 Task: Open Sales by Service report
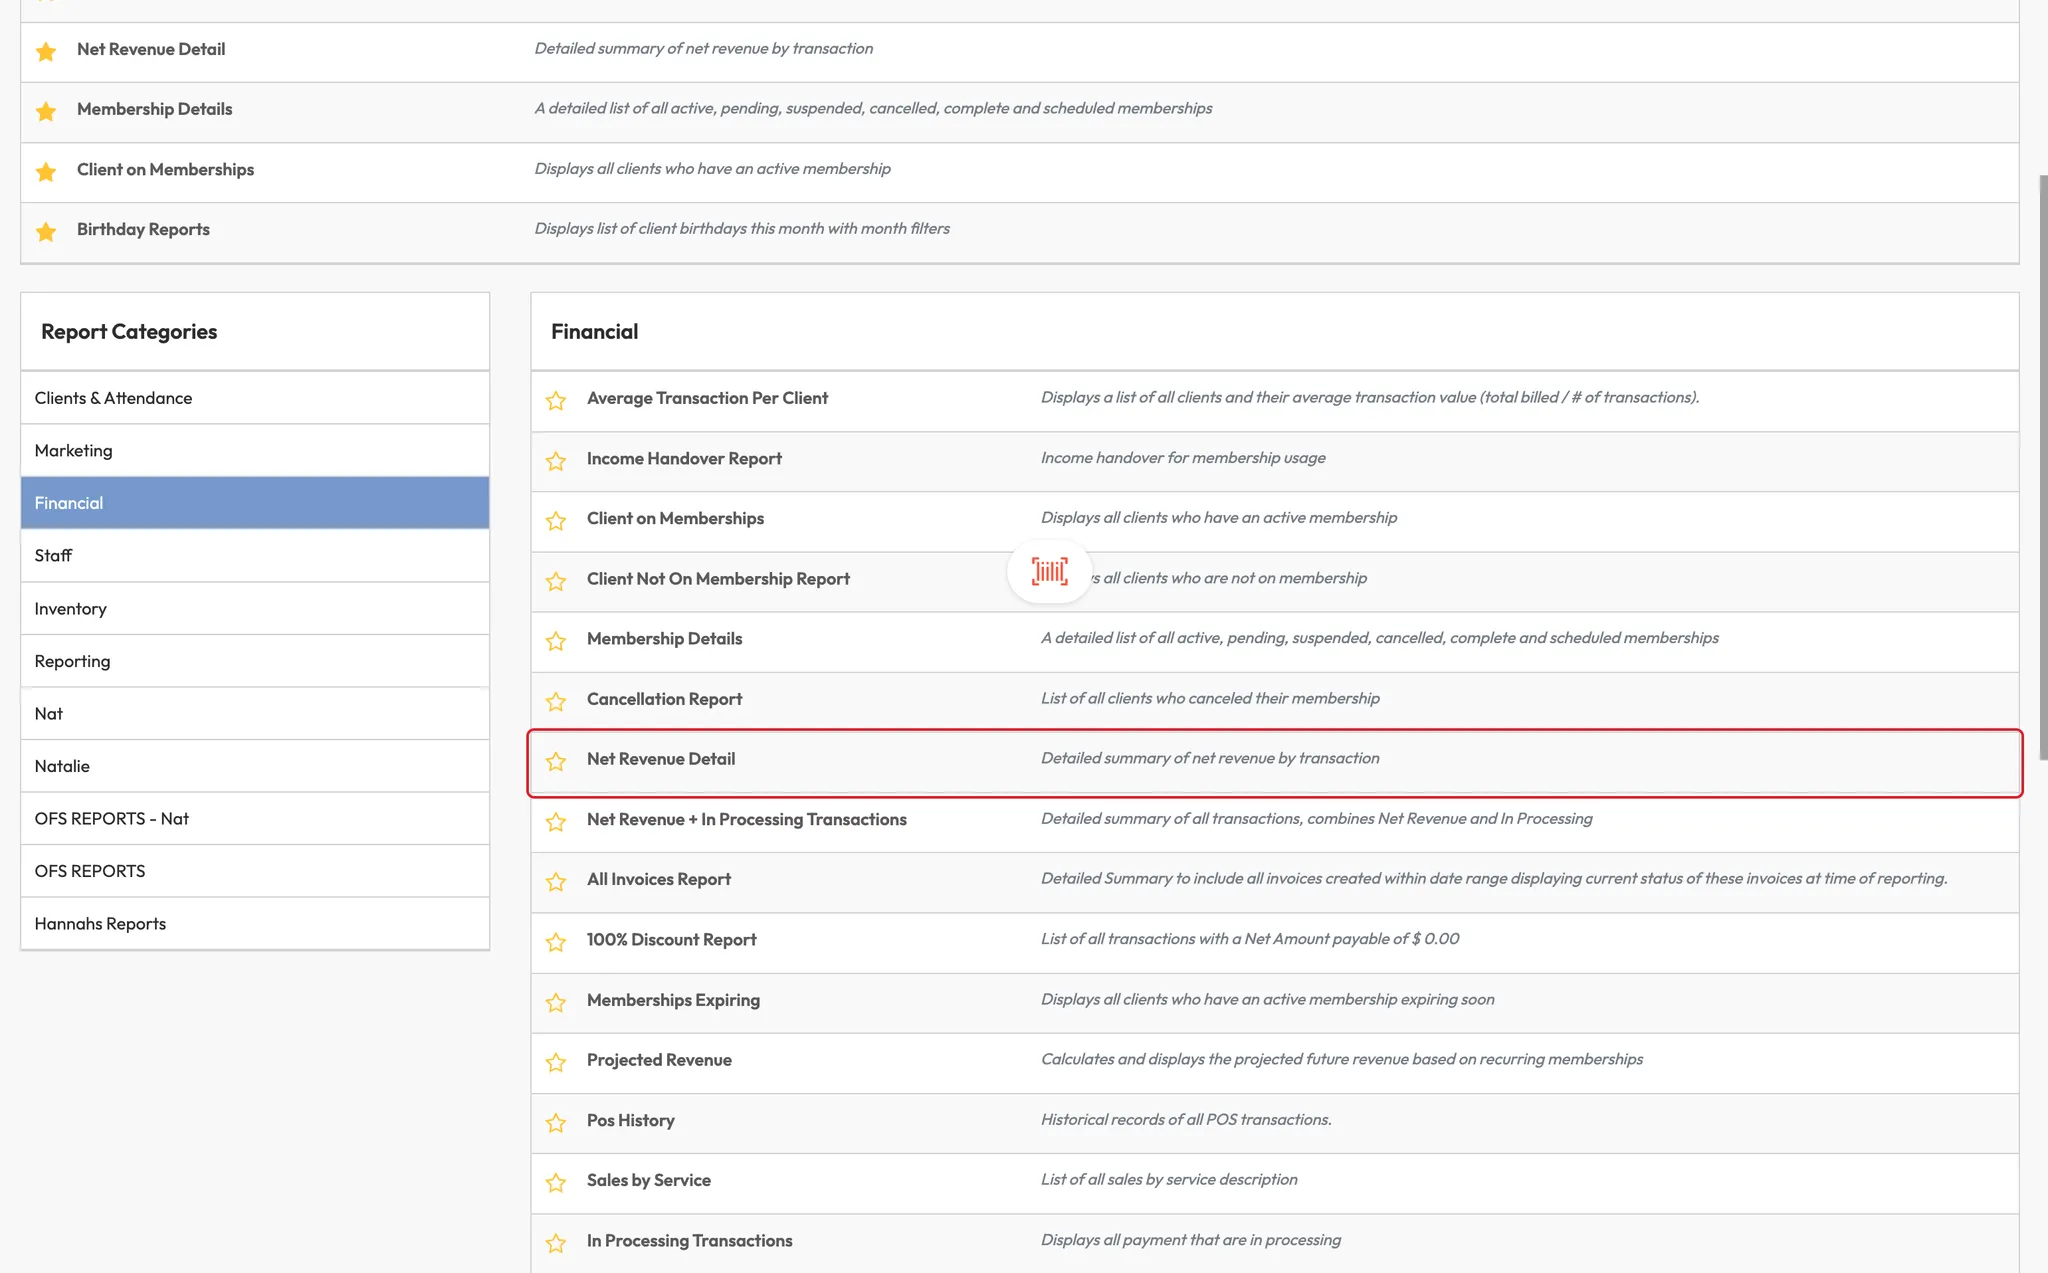click(x=648, y=1180)
